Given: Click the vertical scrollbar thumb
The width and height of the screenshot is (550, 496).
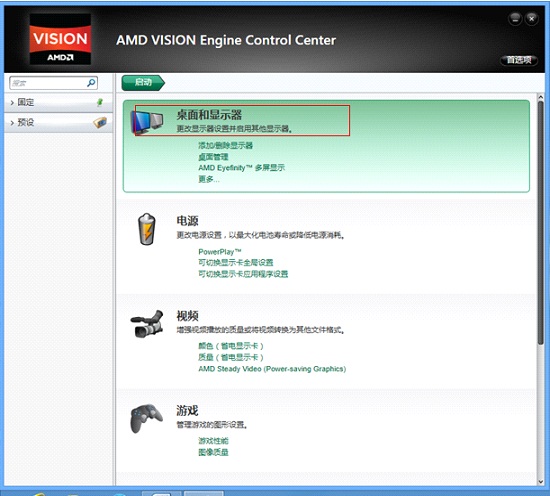Looking at the screenshot, I should 541,222.
